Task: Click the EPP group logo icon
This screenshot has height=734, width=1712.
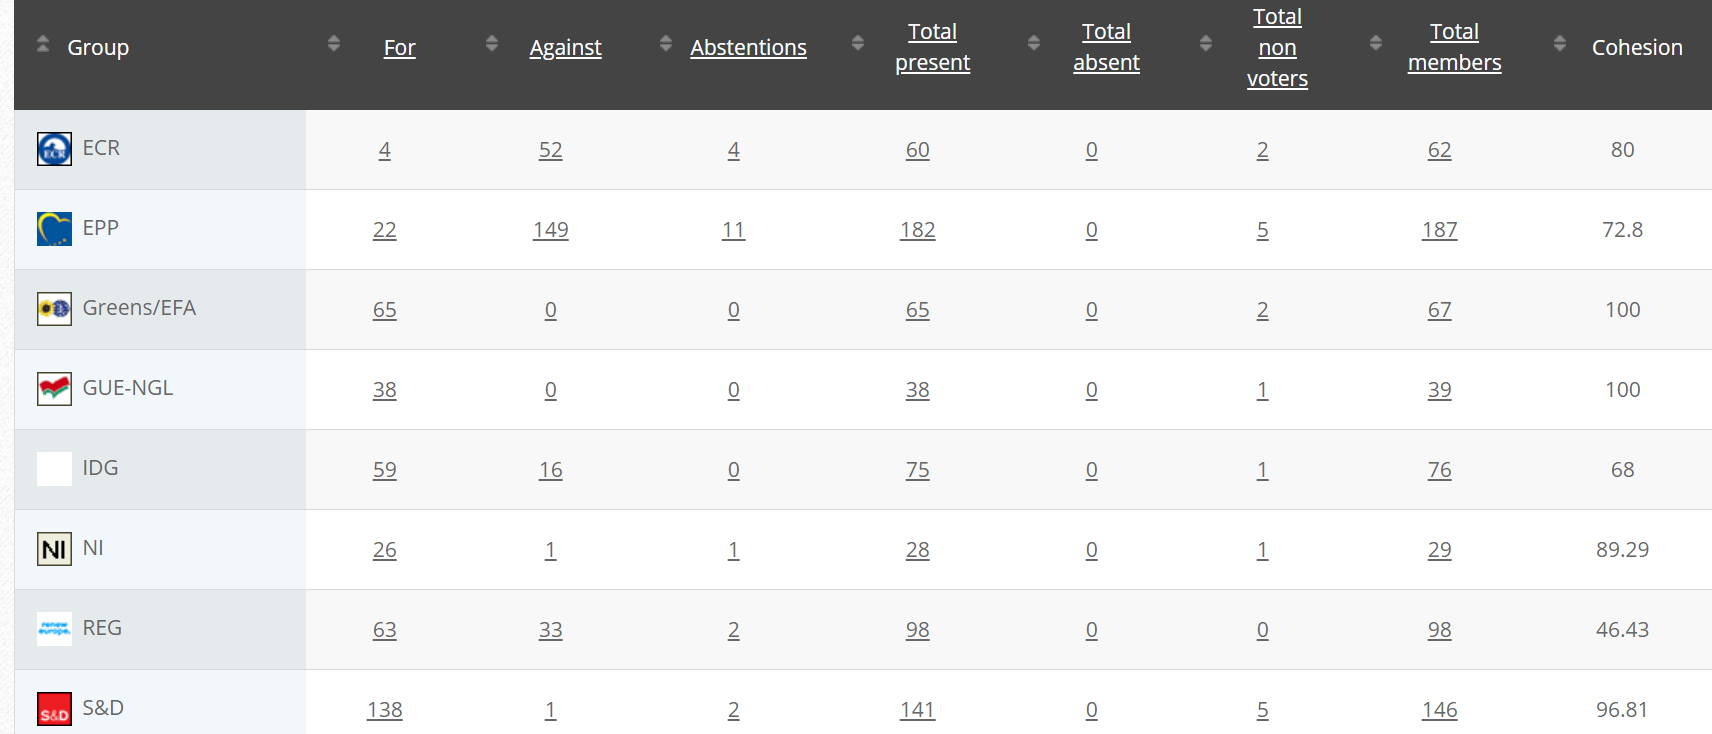Action: pyautogui.click(x=54, y=229)
